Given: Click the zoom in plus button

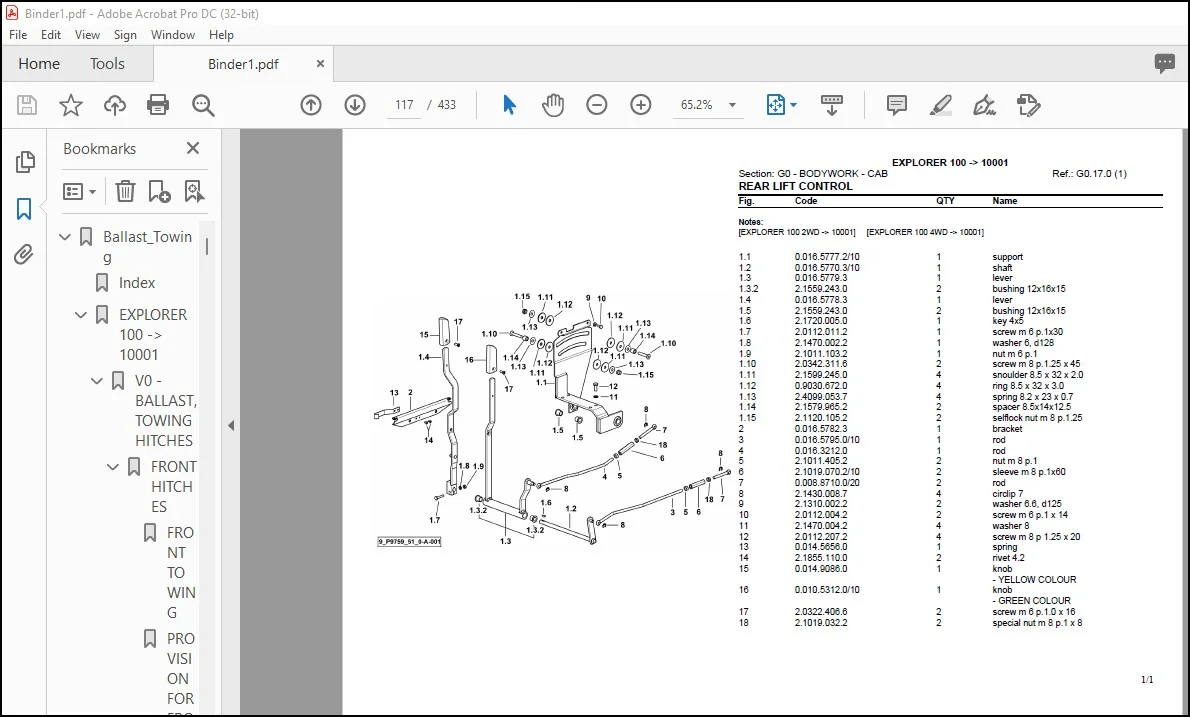Looking at the screenshot, I should (641, 105).
